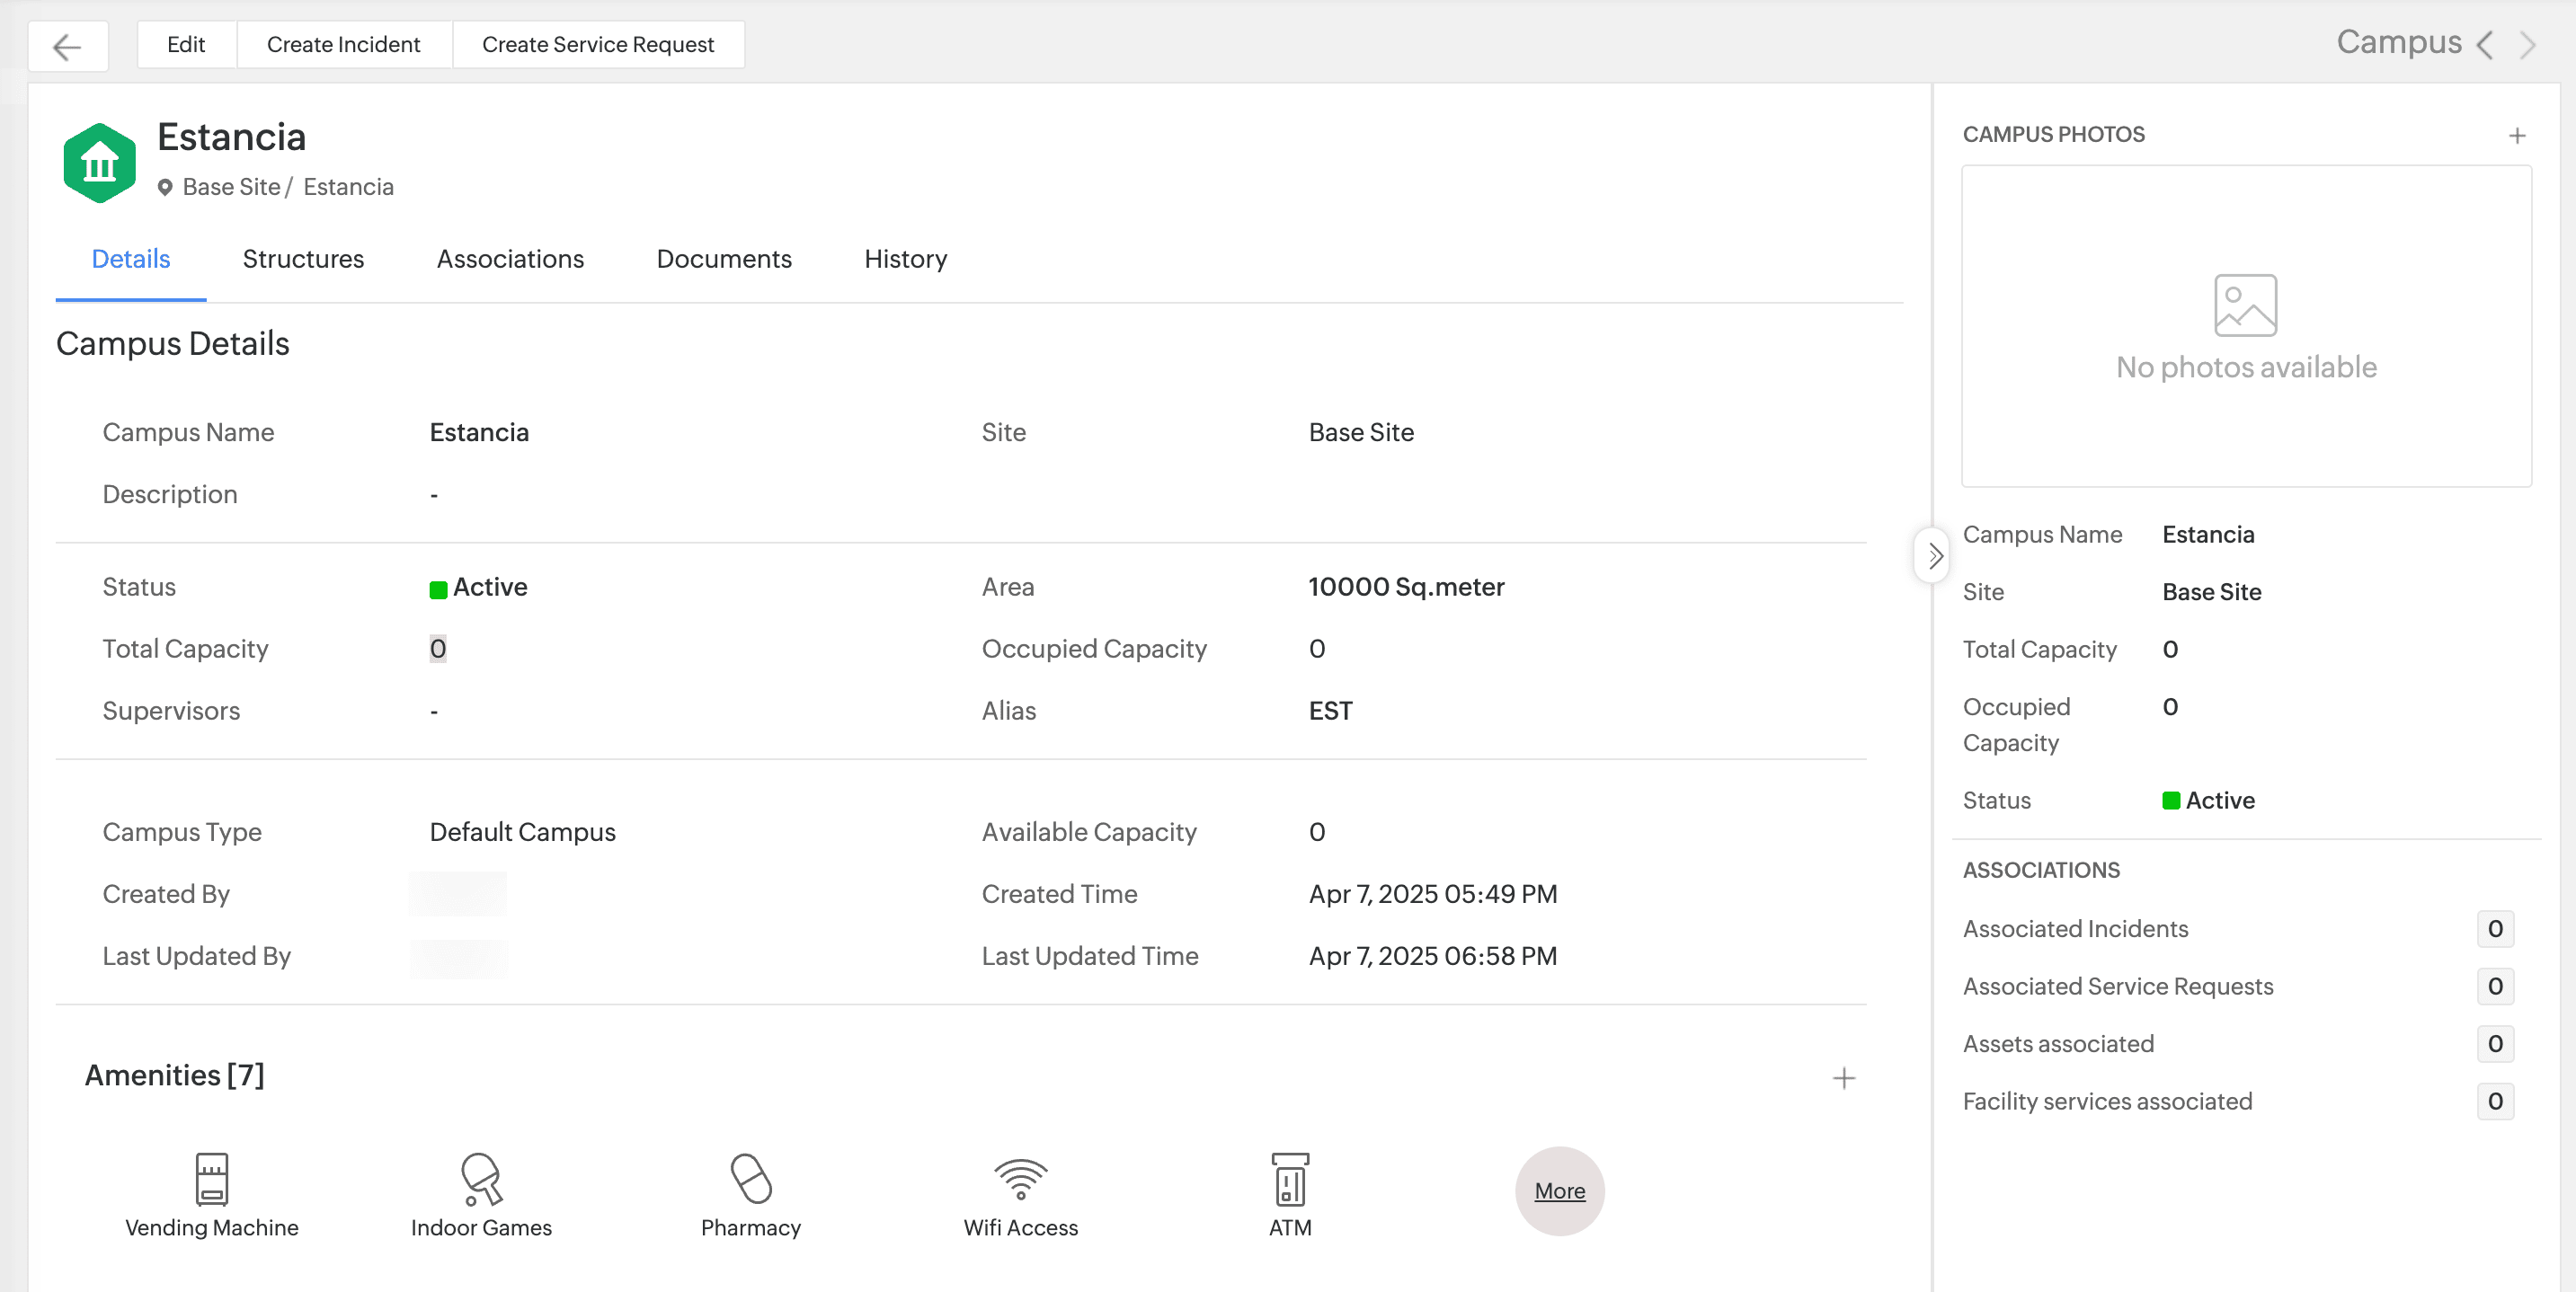Click the back arrow icon
Image resolution: width=2576 pixels, height=1292 pixels.
click(x=67, y=46)
